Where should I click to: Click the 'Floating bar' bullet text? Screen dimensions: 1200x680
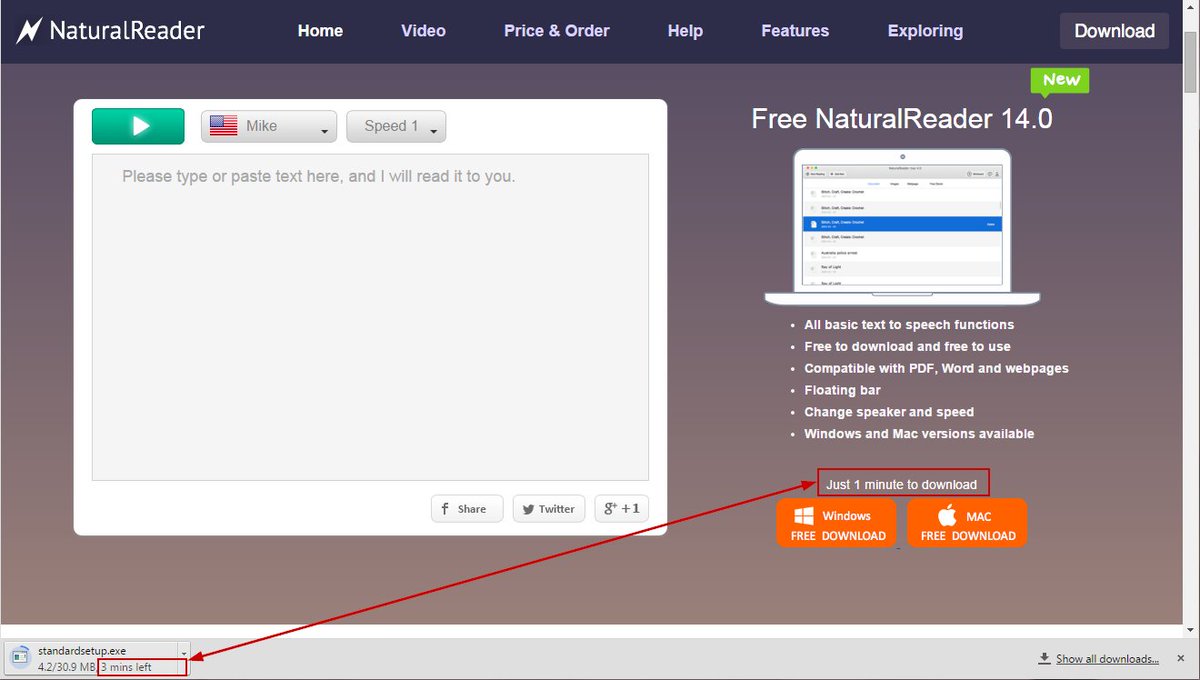point(842,390)
